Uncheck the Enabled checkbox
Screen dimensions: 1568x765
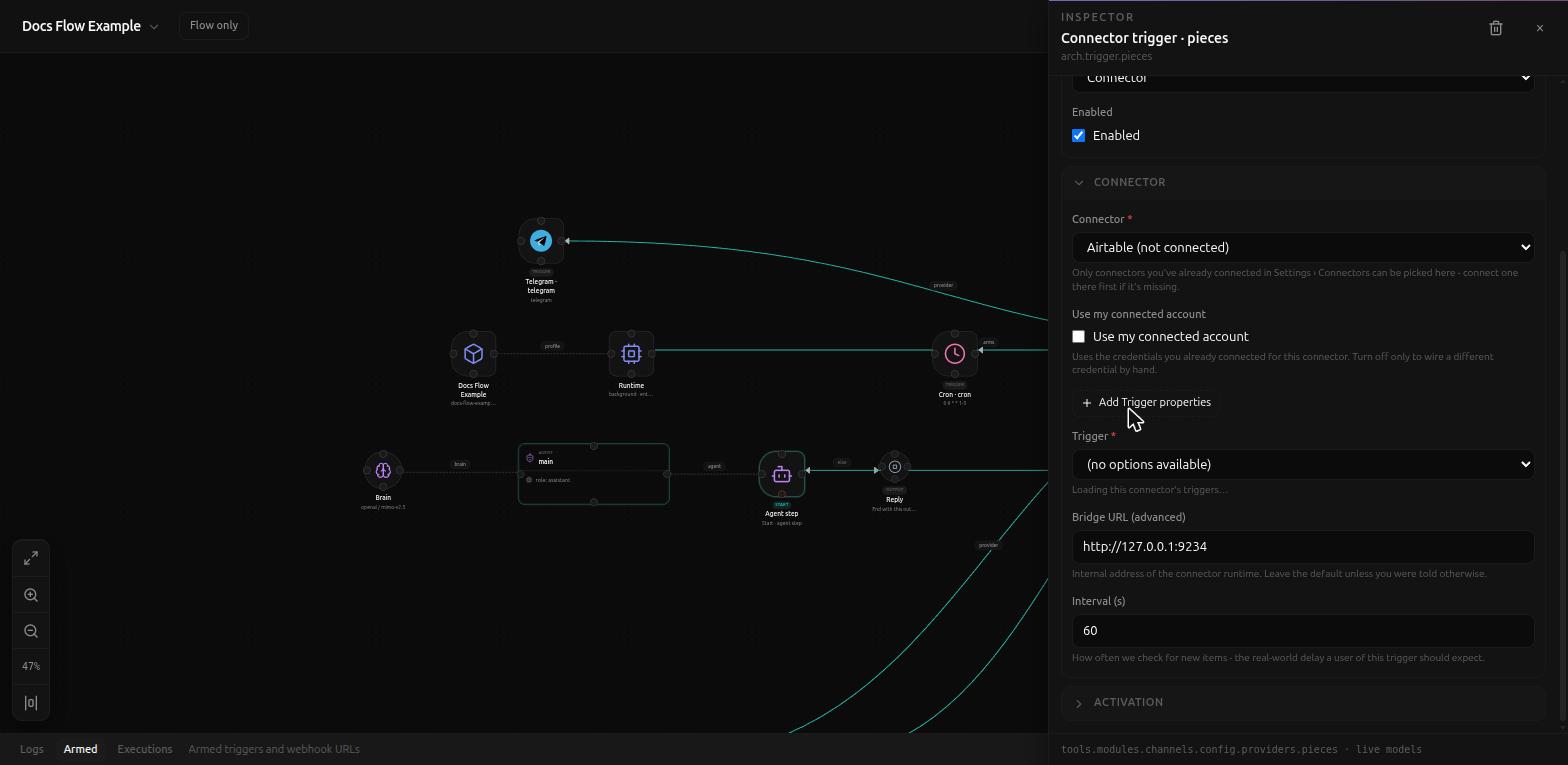pyautogui.click(x=1079, y=136)
